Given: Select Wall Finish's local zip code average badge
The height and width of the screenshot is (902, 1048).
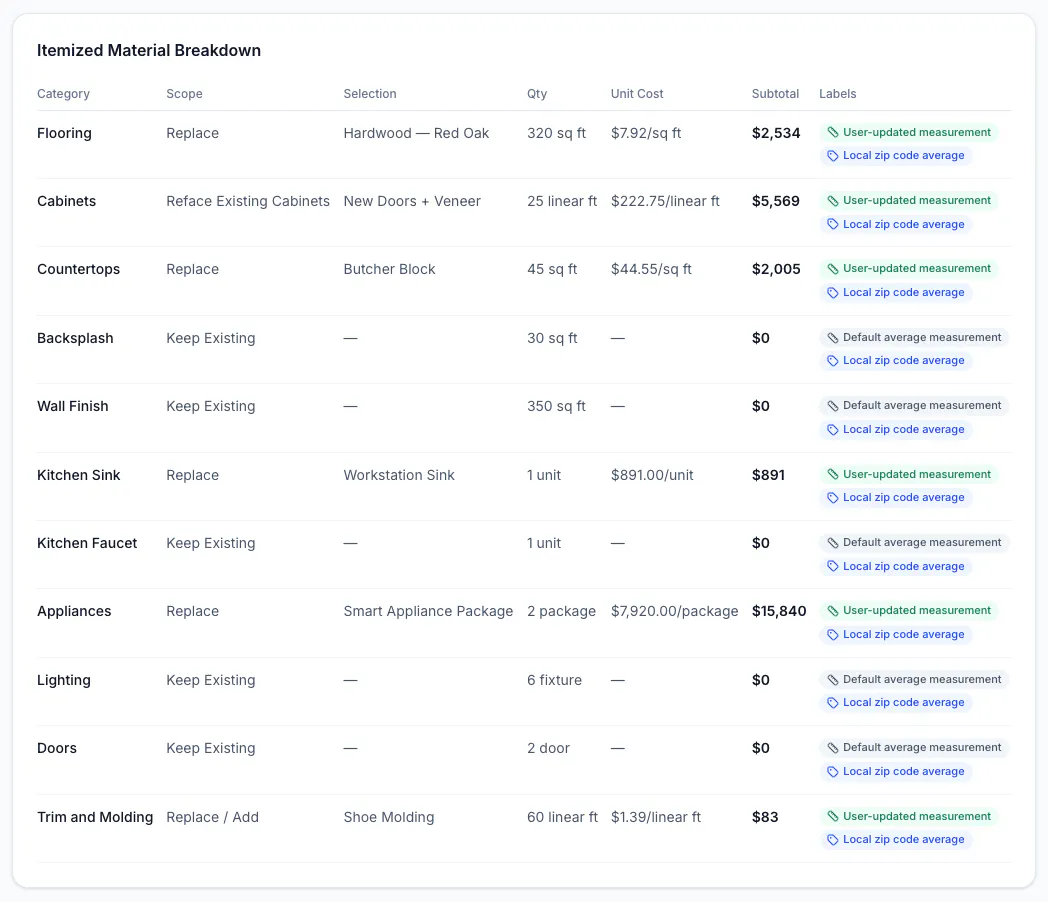Looking at the screenshot, I should coord(896,430).
